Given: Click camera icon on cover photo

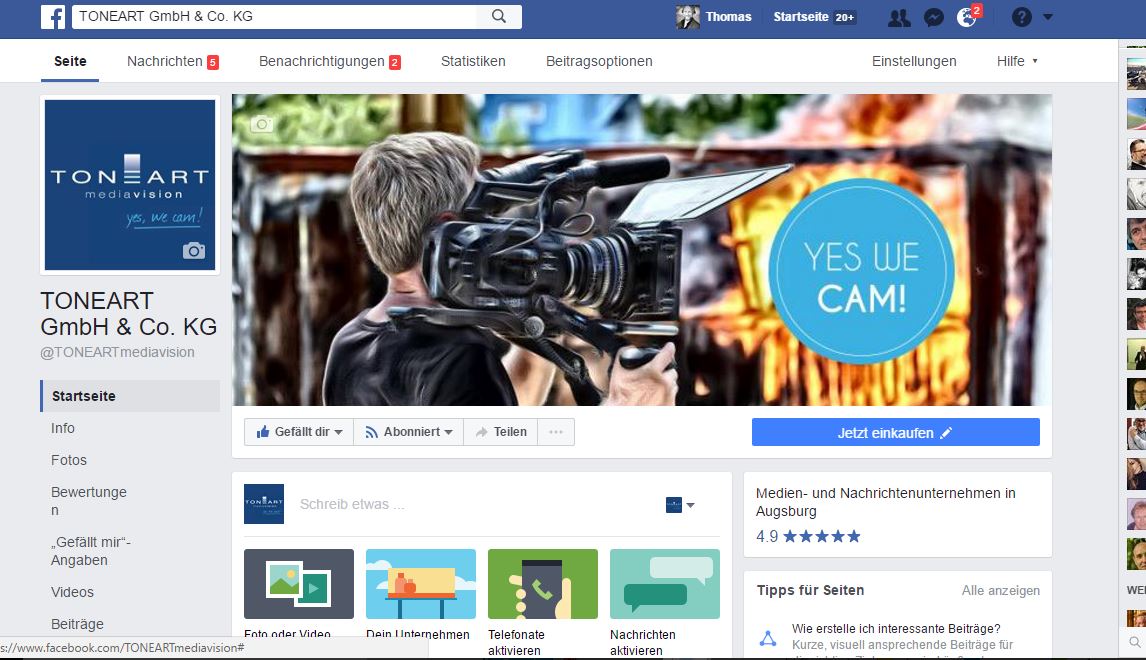Looking at the screenshot, I should [x=262, y=124].
